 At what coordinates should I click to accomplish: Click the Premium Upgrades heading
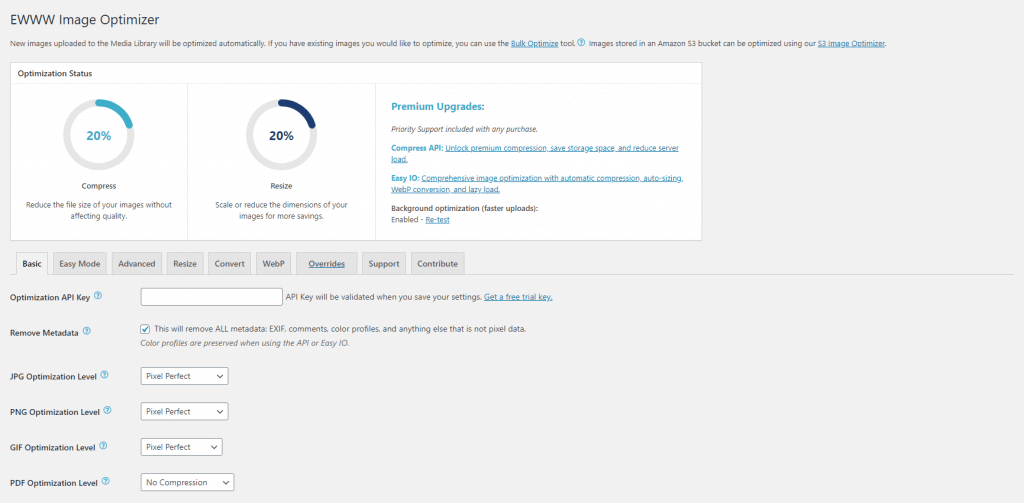[x=437, y=106]
